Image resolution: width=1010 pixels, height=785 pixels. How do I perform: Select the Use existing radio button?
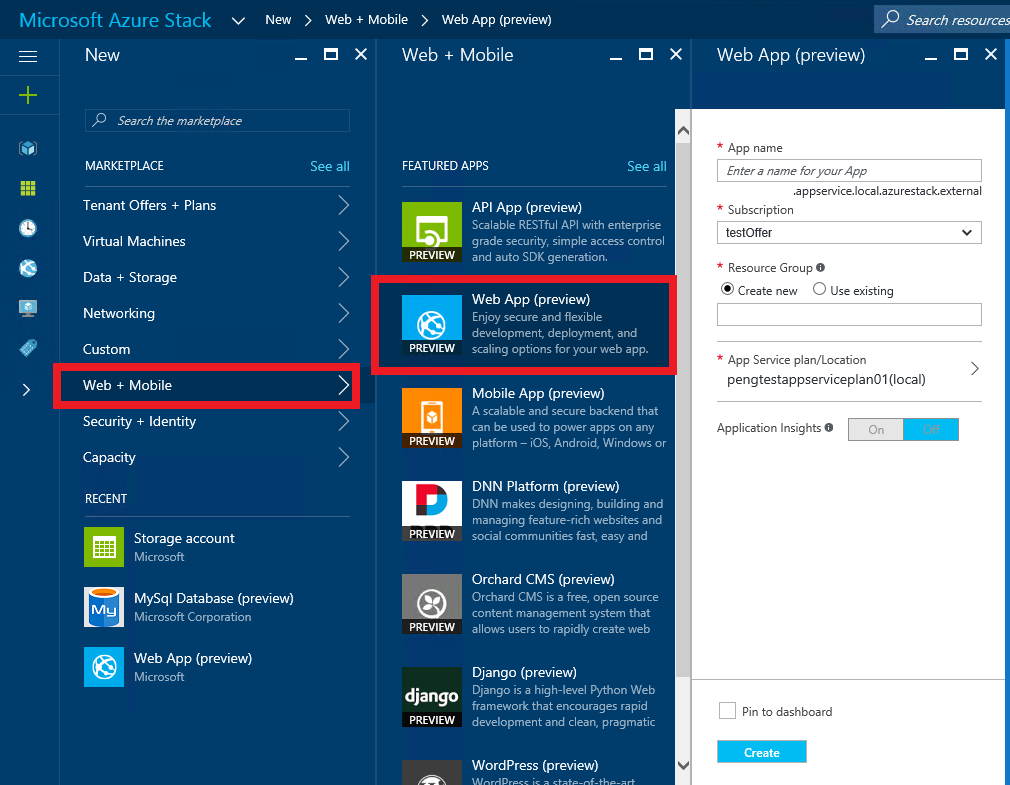coord(819,289)
